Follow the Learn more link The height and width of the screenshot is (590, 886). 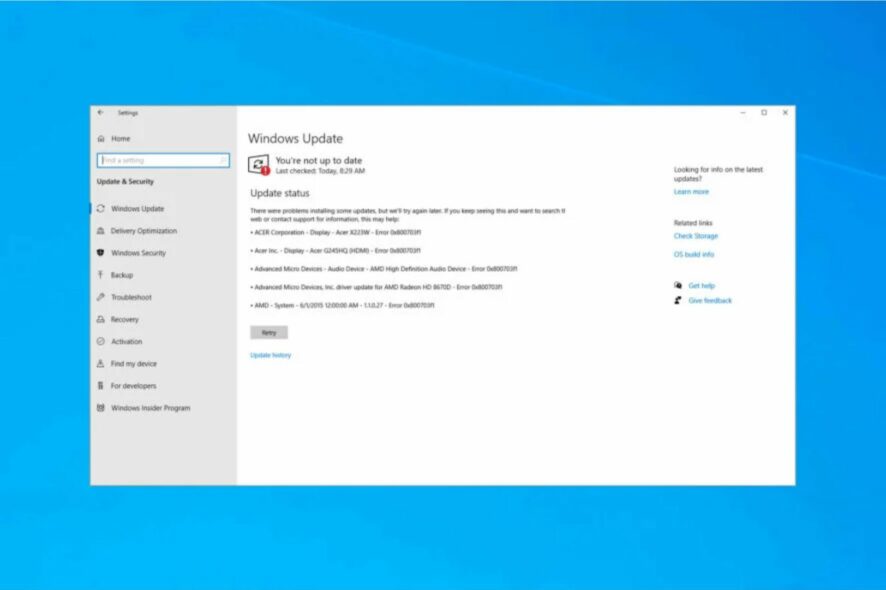pos(691,192)
